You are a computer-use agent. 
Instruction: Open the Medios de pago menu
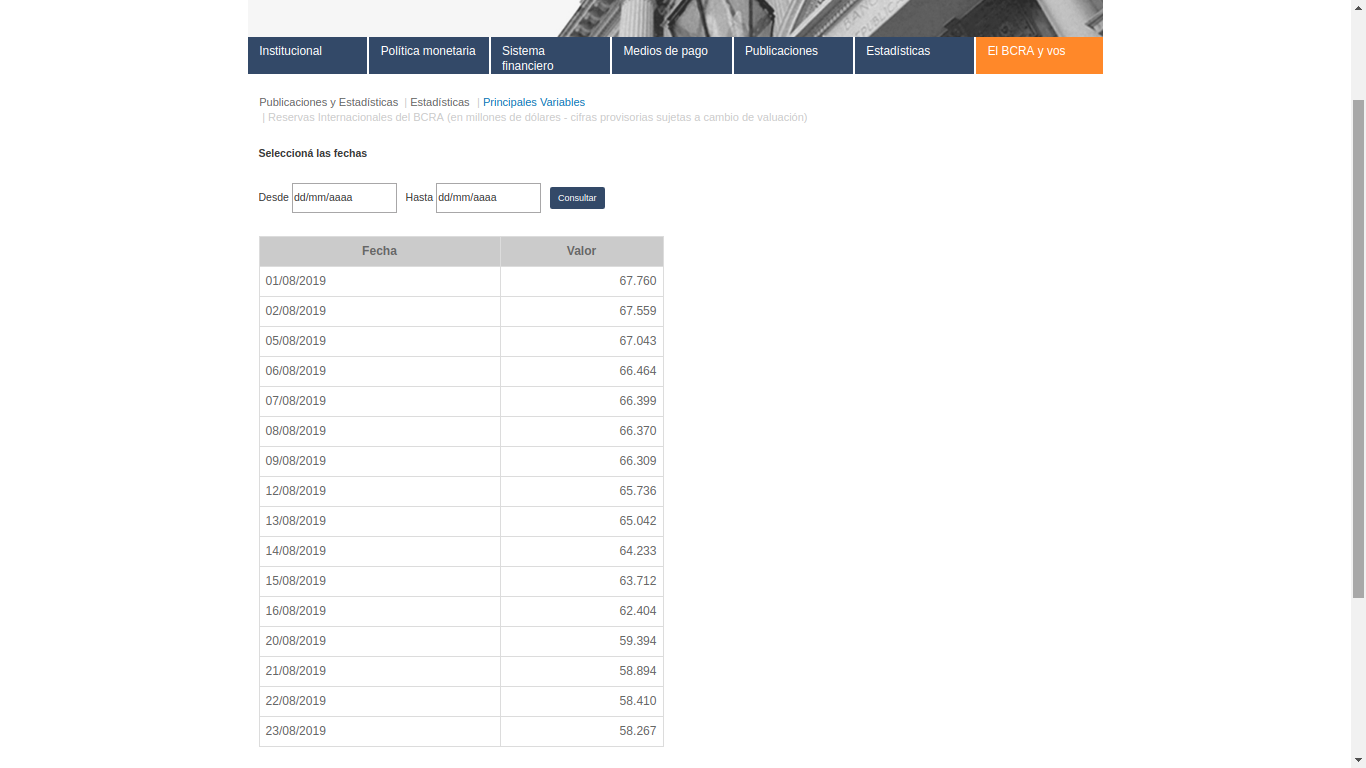tap(671, 55)
